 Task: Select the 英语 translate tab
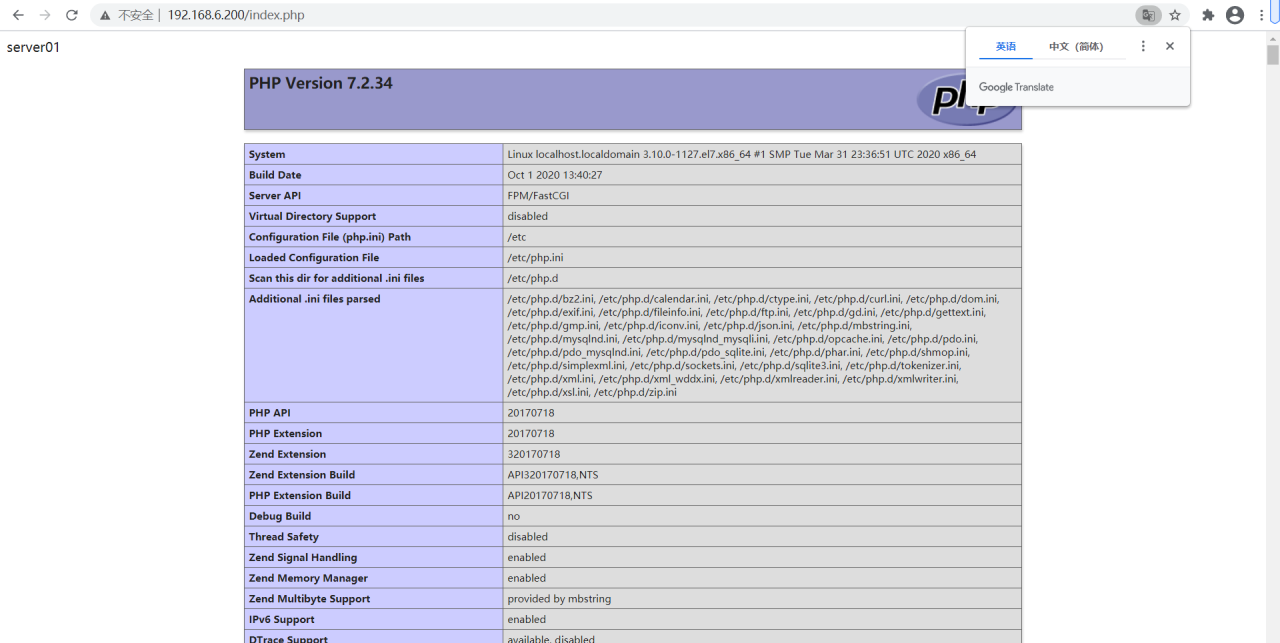tap(1006, 46)
